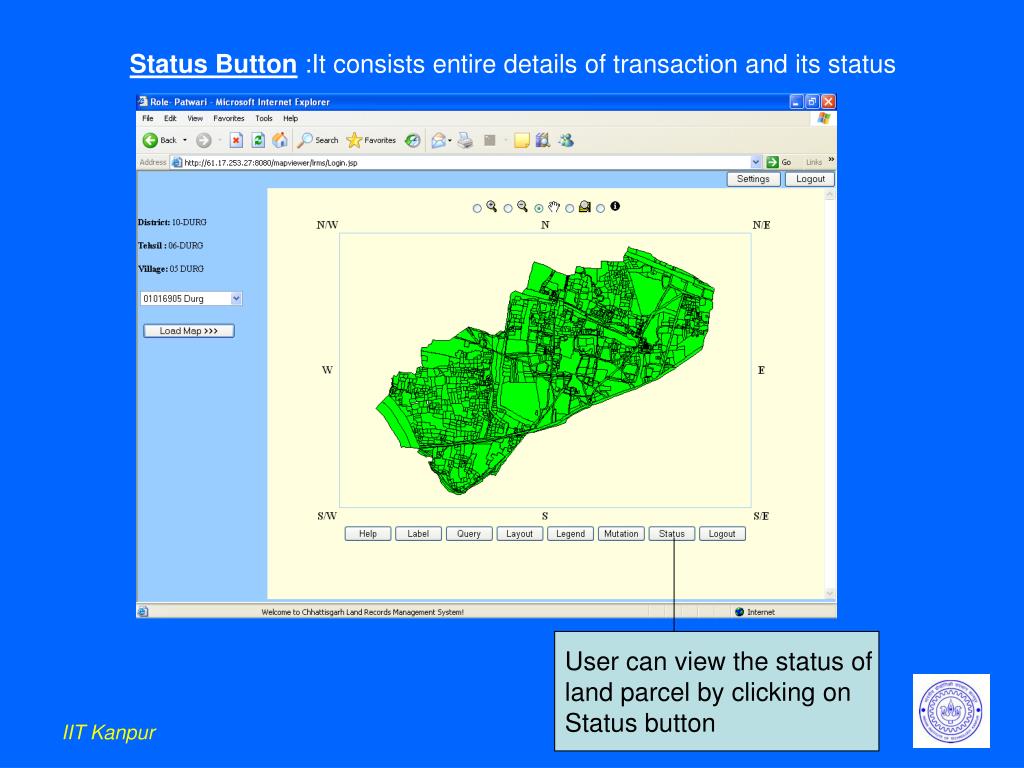Select the full-extent map tool icon
The width and height of the screenshot is (1024, 768).
(585, 207)
